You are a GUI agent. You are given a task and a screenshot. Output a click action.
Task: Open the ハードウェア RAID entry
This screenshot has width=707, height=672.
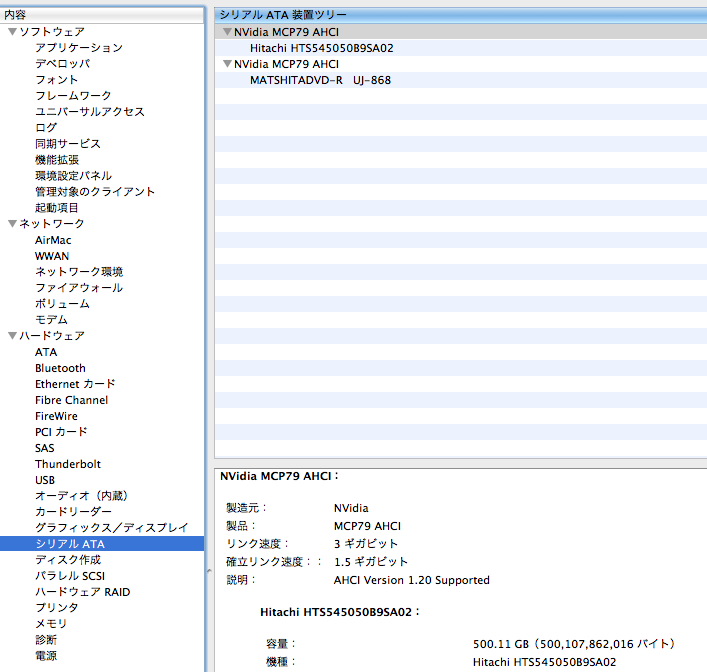pos(83,592)
